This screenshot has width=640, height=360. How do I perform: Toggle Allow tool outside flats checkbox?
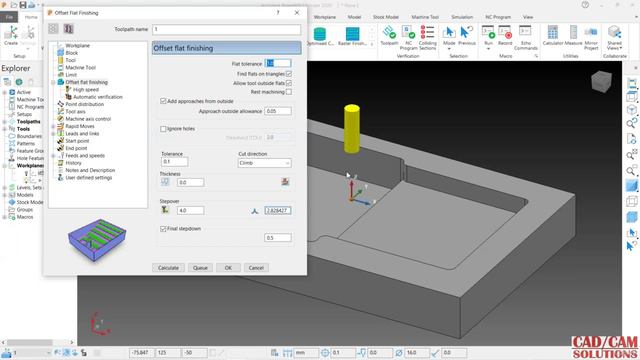(289, 83)
